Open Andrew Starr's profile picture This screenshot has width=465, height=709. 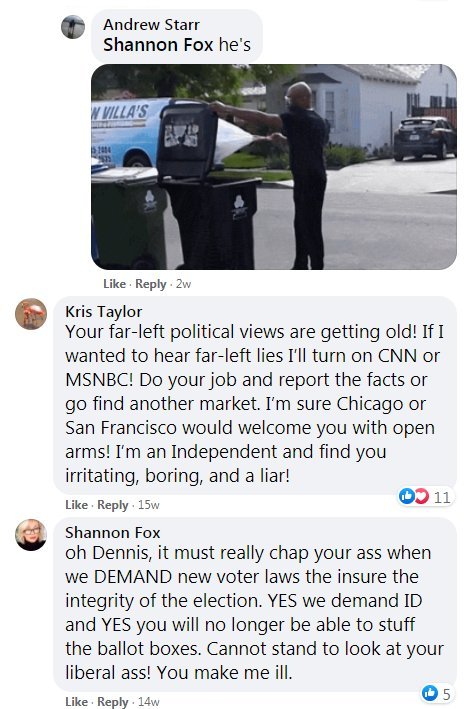[73, 27]
